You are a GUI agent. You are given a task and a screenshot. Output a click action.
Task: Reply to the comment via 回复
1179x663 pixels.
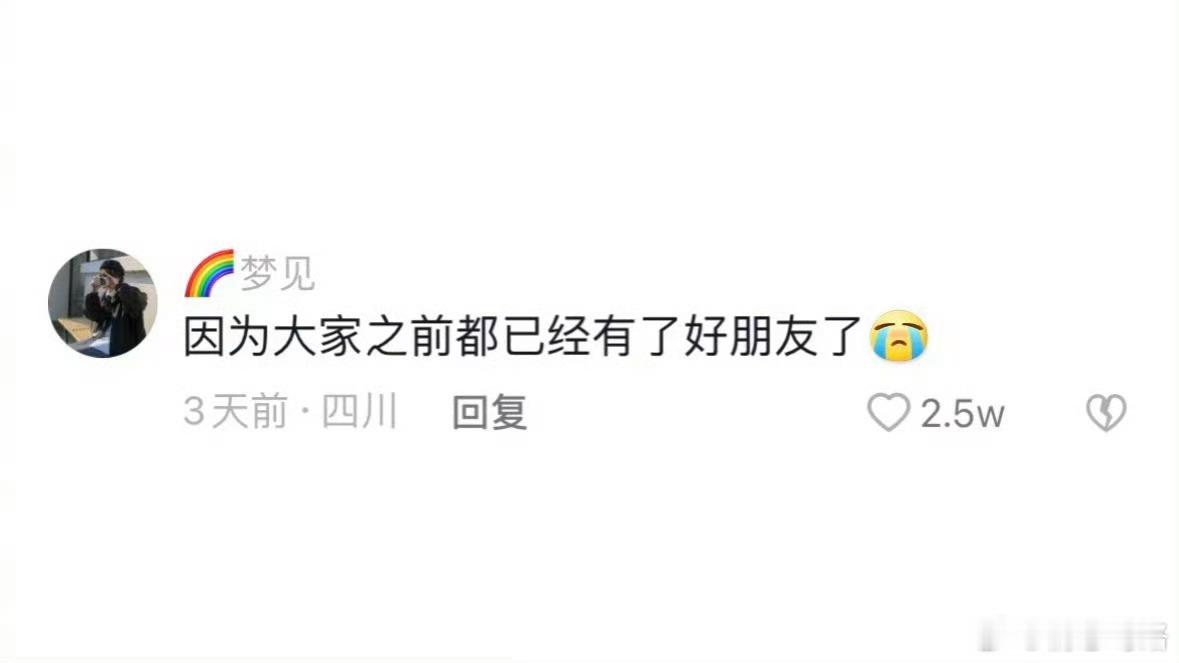489,413
